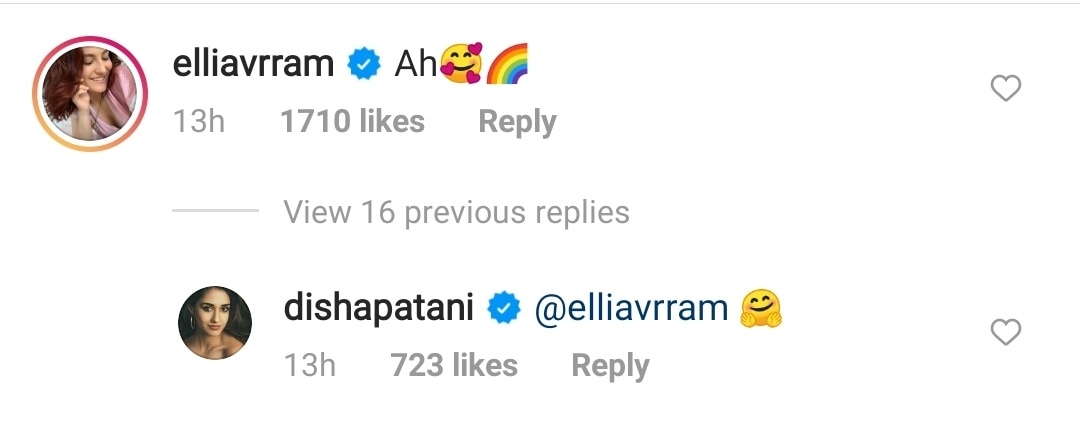Reply to elliavrram's comment
The width and height of the screenshot is (1080, 442).
point(517,122)
